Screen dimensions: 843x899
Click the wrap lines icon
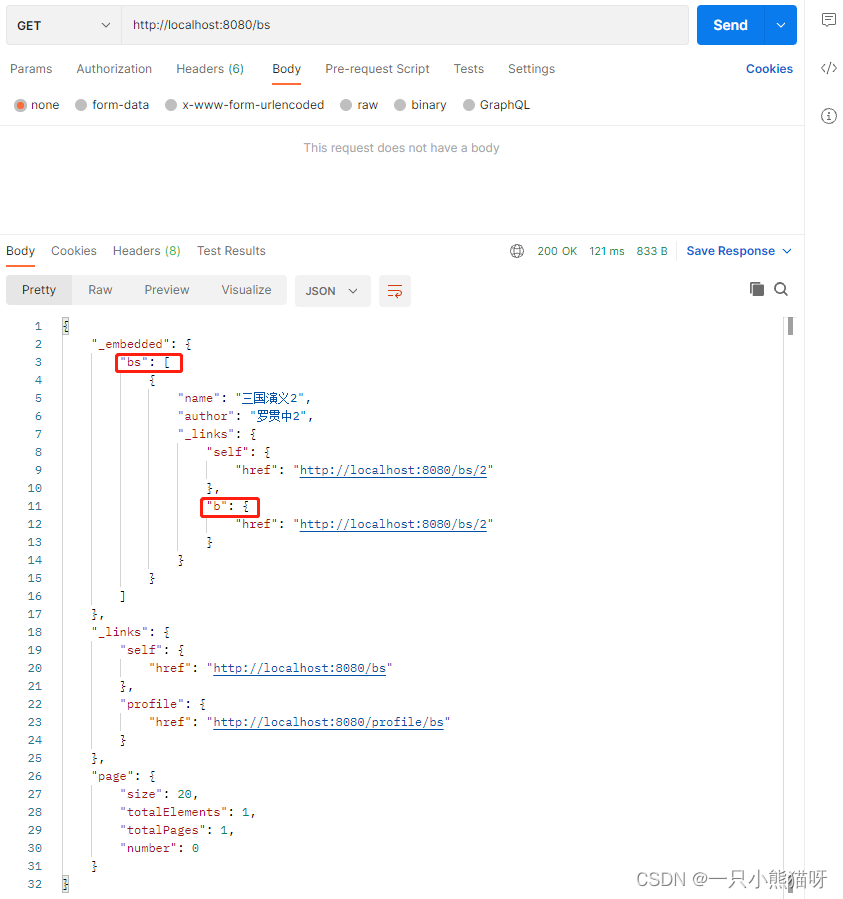395,291
